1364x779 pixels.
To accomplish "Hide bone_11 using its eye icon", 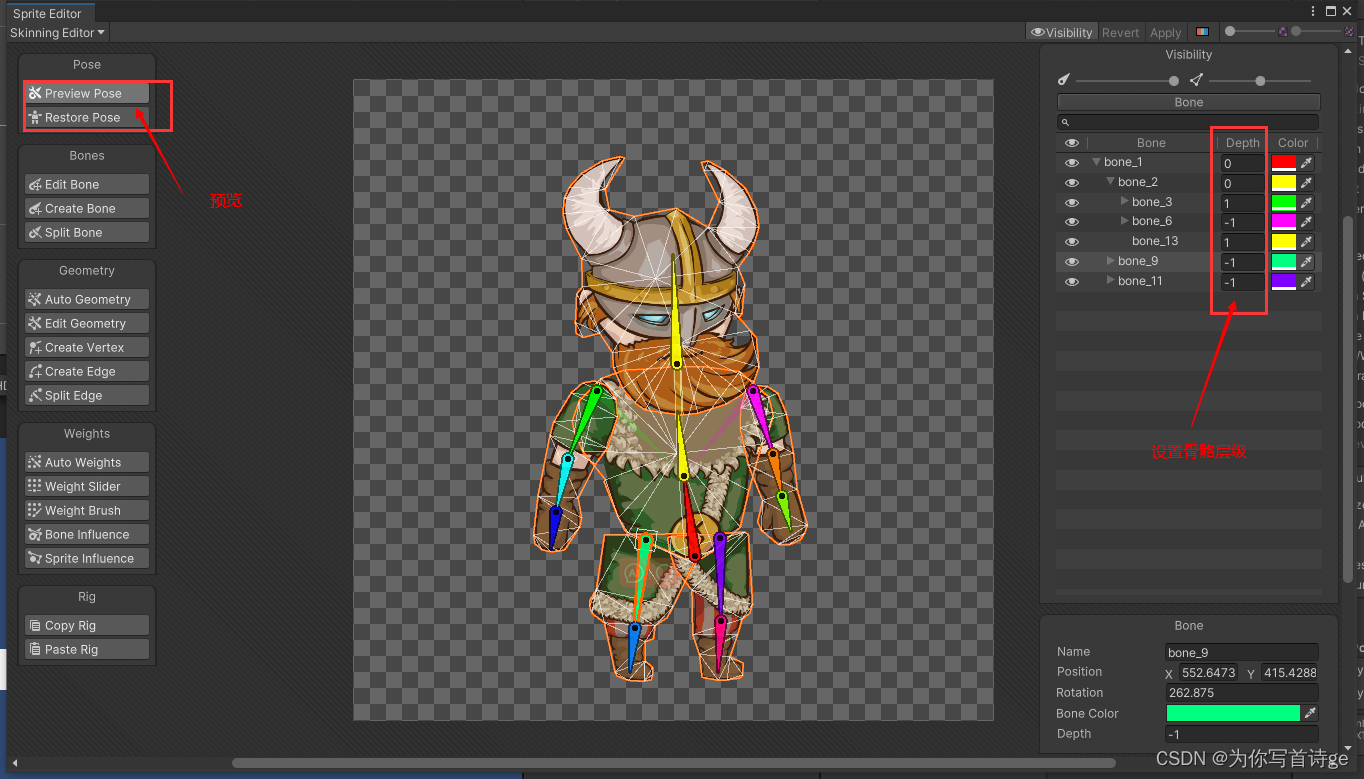I will click(x=1072, y=281).
